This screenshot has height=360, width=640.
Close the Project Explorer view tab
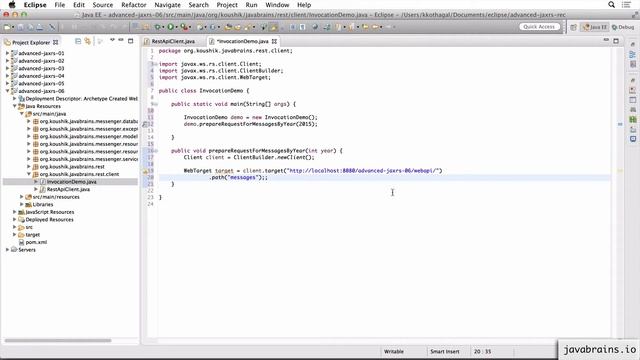[x=56, y=42]
